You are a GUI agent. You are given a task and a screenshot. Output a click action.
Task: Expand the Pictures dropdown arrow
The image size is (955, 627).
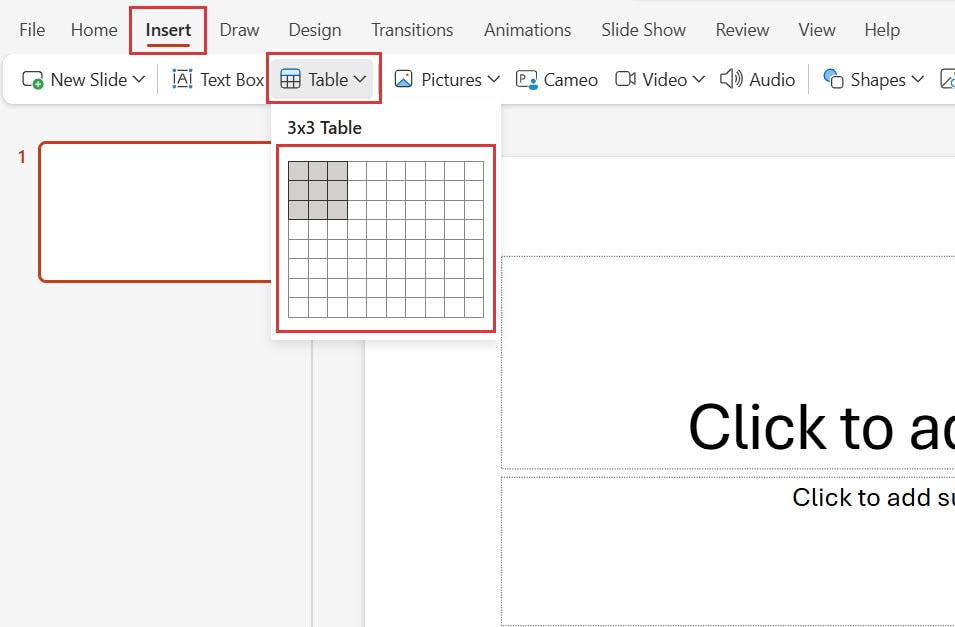494,79
